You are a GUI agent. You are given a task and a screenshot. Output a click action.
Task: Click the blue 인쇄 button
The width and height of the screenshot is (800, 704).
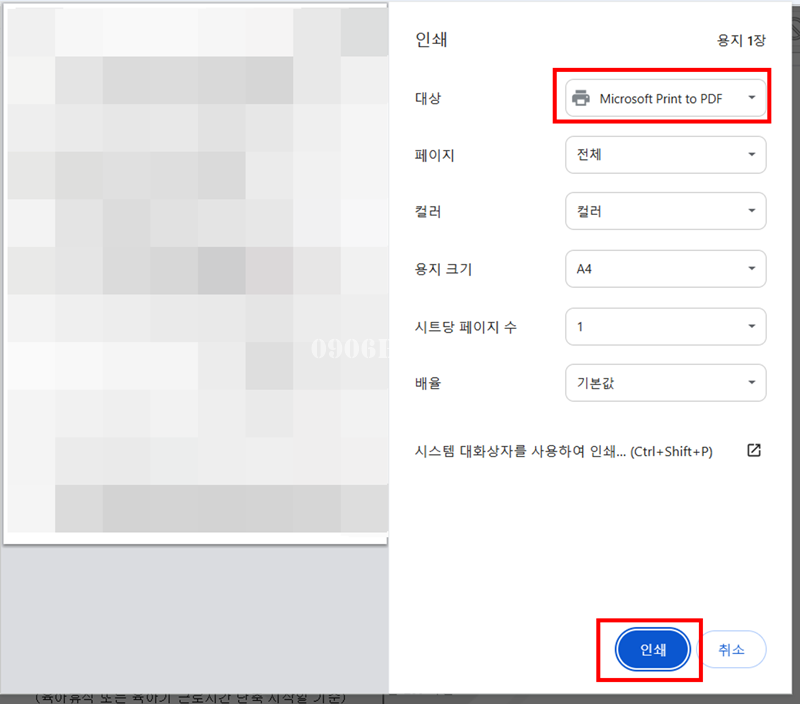pos(653,649)
